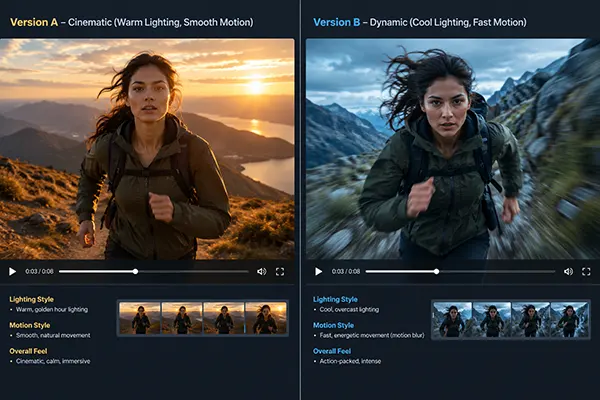
Task: Click 'Smooth, natural movement' text
Action: pyautogui.click(x=53, y=335)
